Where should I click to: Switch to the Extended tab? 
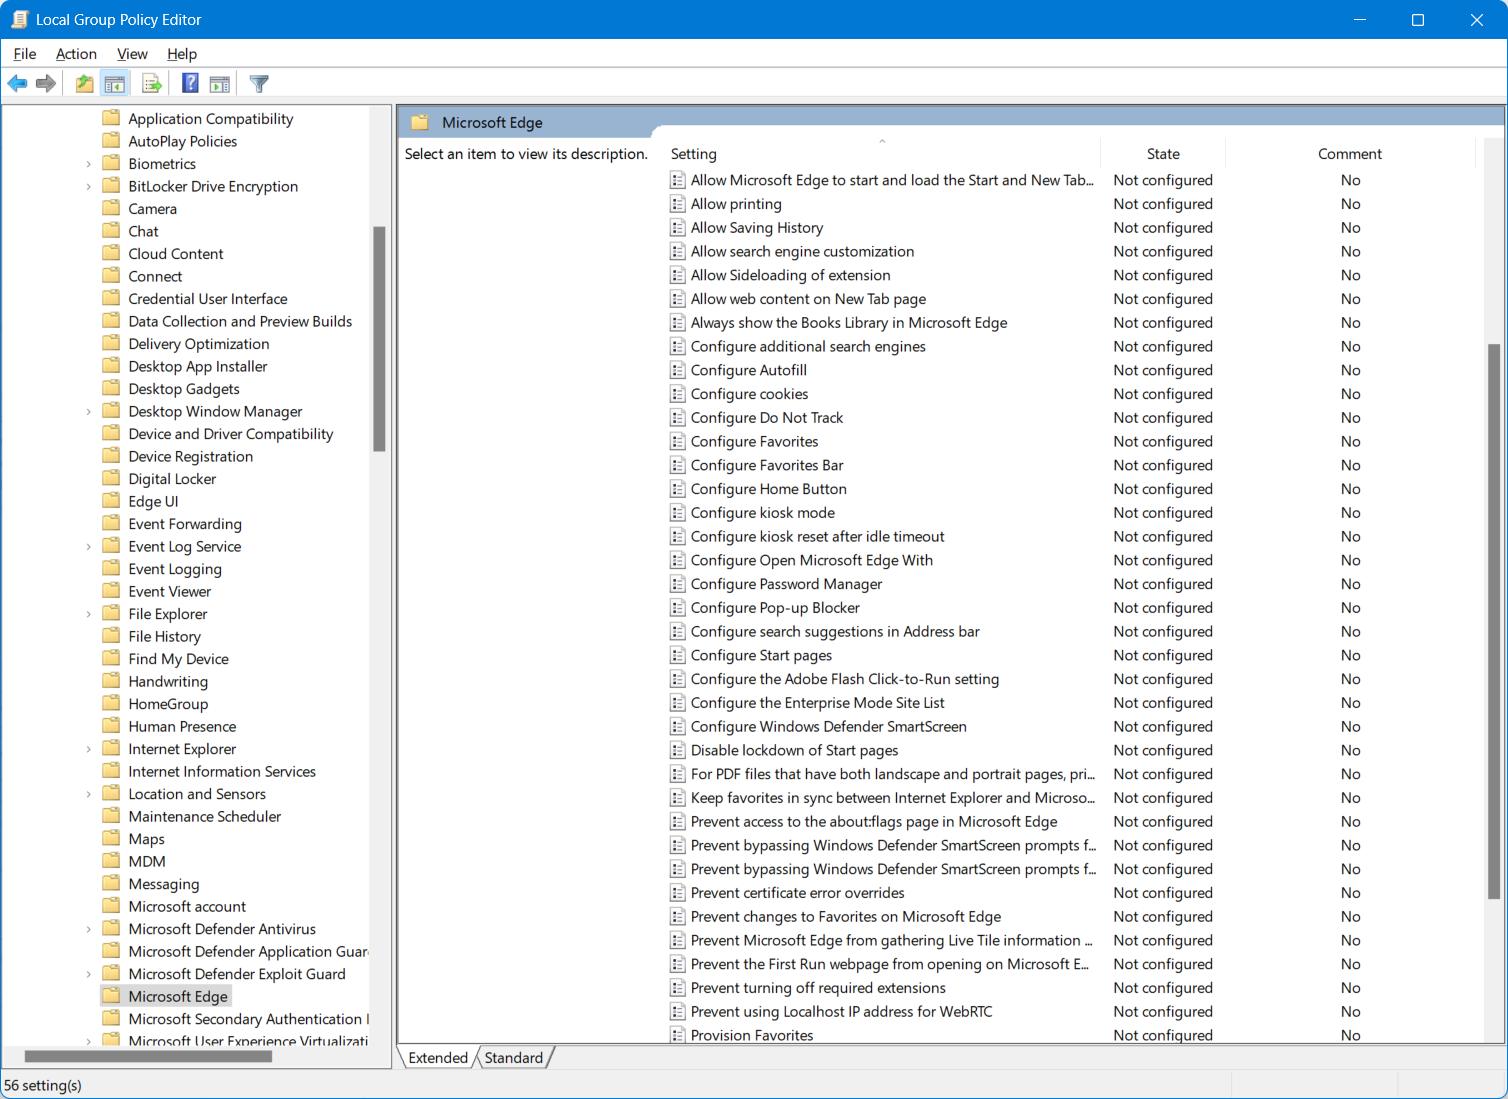pos(438,1058)
